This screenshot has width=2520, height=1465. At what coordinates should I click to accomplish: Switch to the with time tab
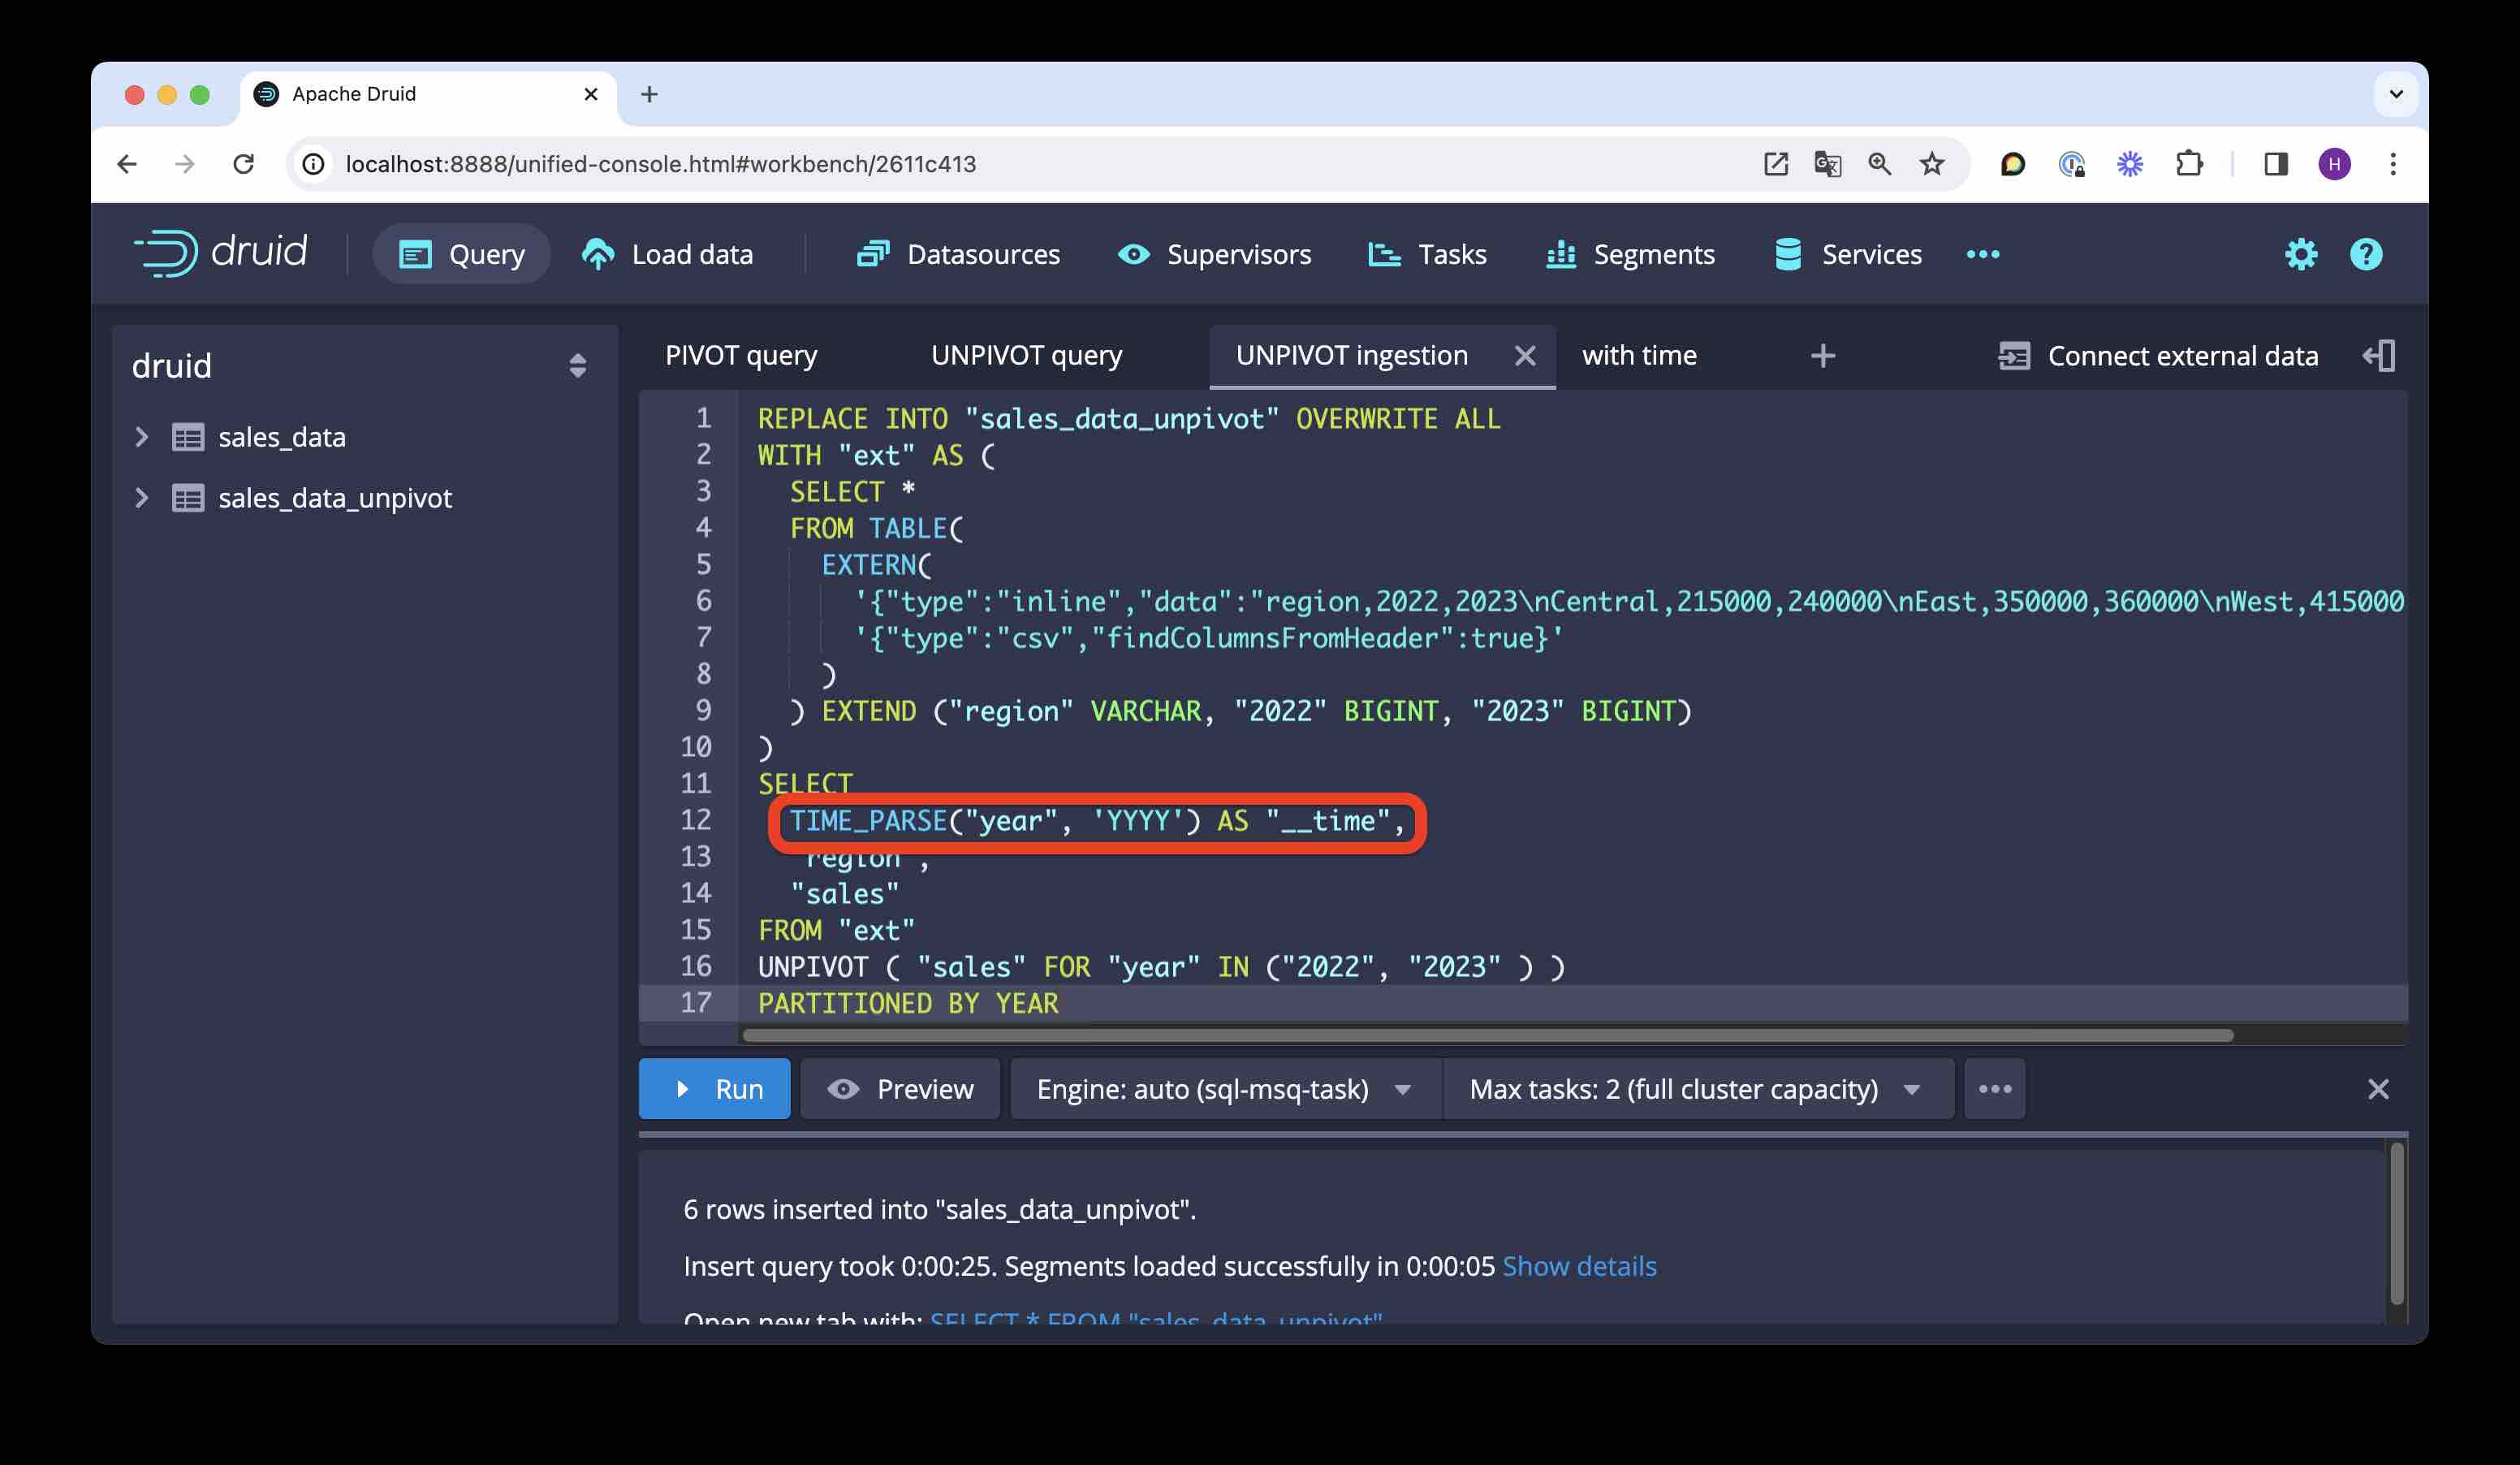click(1639, 356)
